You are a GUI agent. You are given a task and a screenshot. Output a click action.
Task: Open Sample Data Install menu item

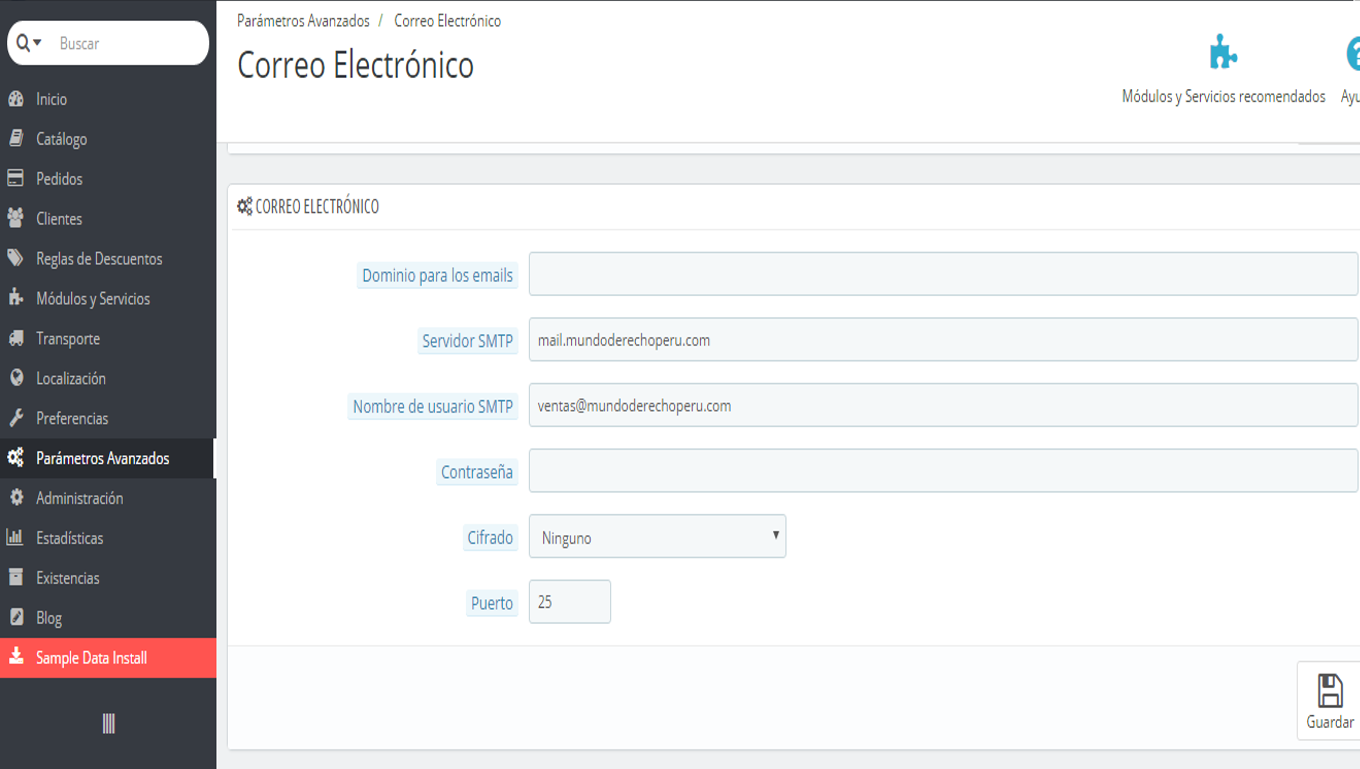point(91,658)
